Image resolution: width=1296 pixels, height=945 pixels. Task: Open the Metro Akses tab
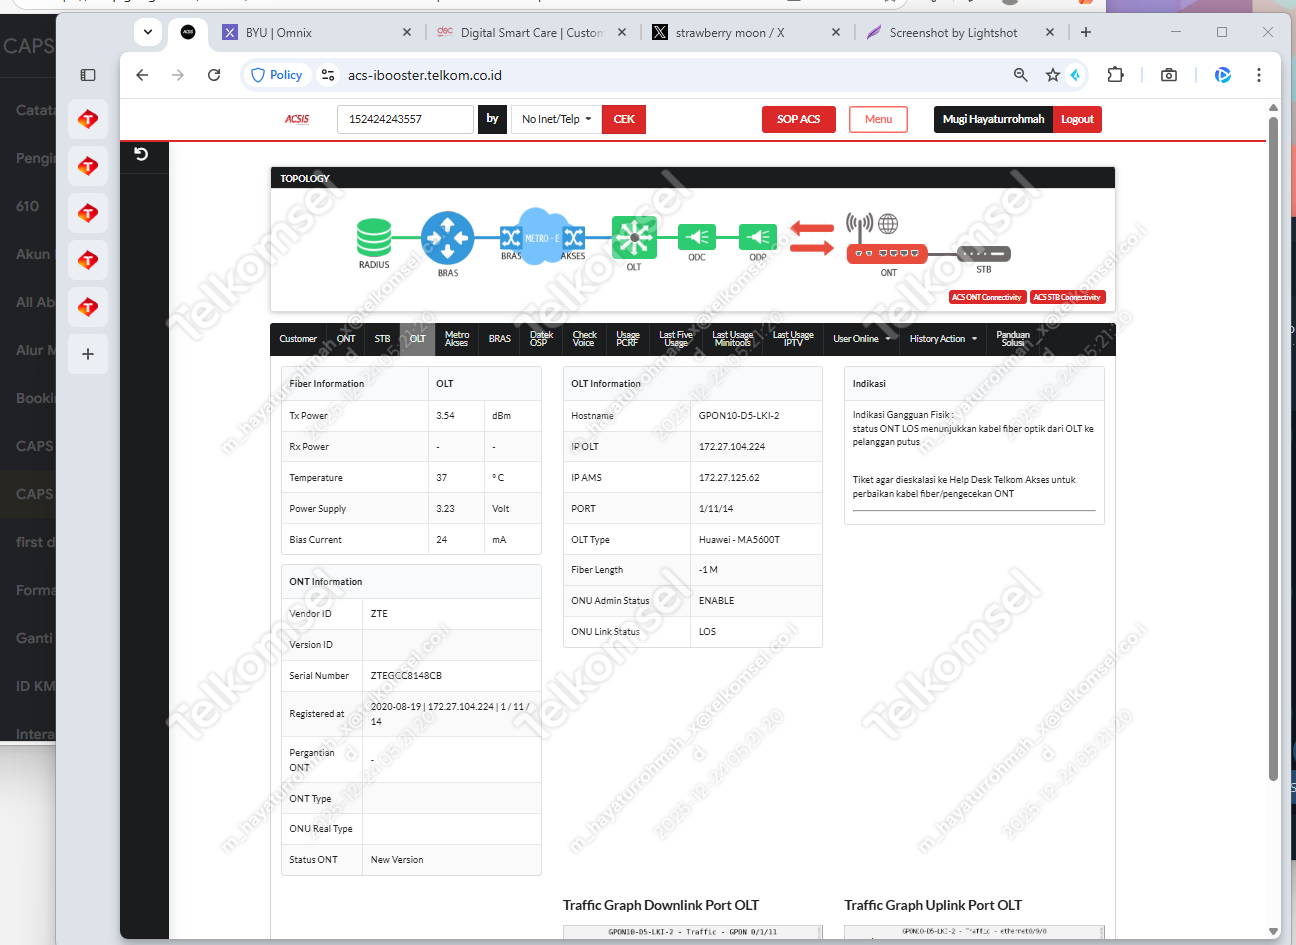pos(456,339)
